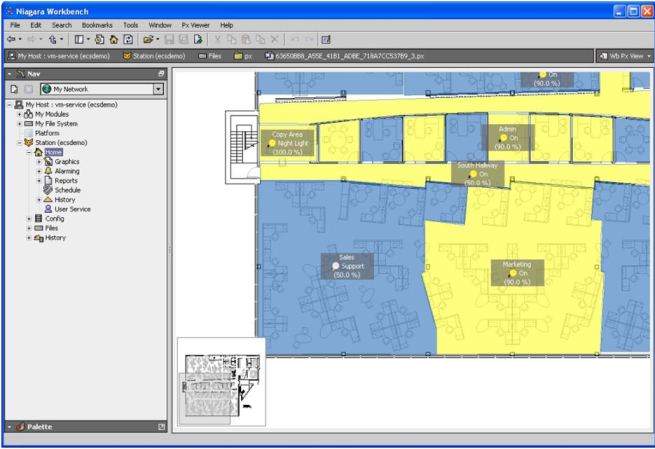Open the Wb Px View selector

625,56
